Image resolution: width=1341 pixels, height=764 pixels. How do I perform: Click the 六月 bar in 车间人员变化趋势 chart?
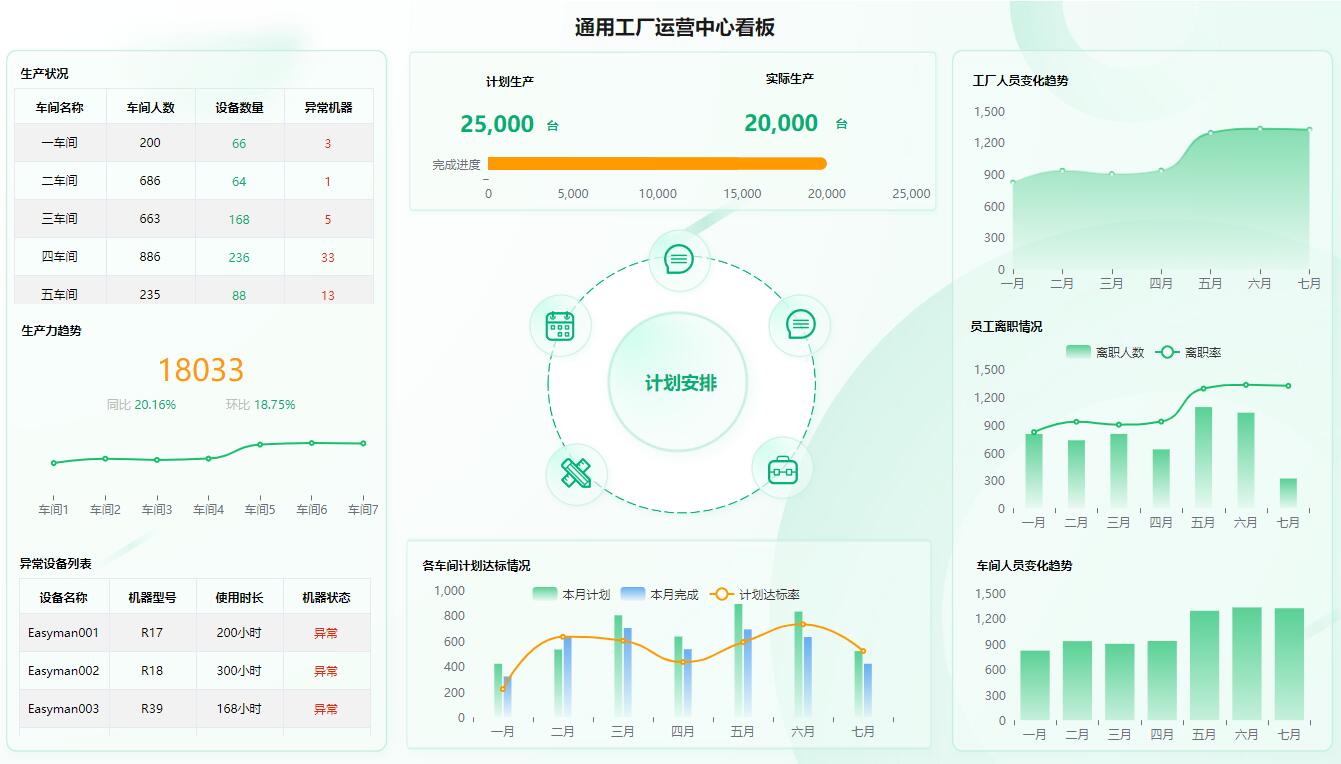coord(1246,664)
